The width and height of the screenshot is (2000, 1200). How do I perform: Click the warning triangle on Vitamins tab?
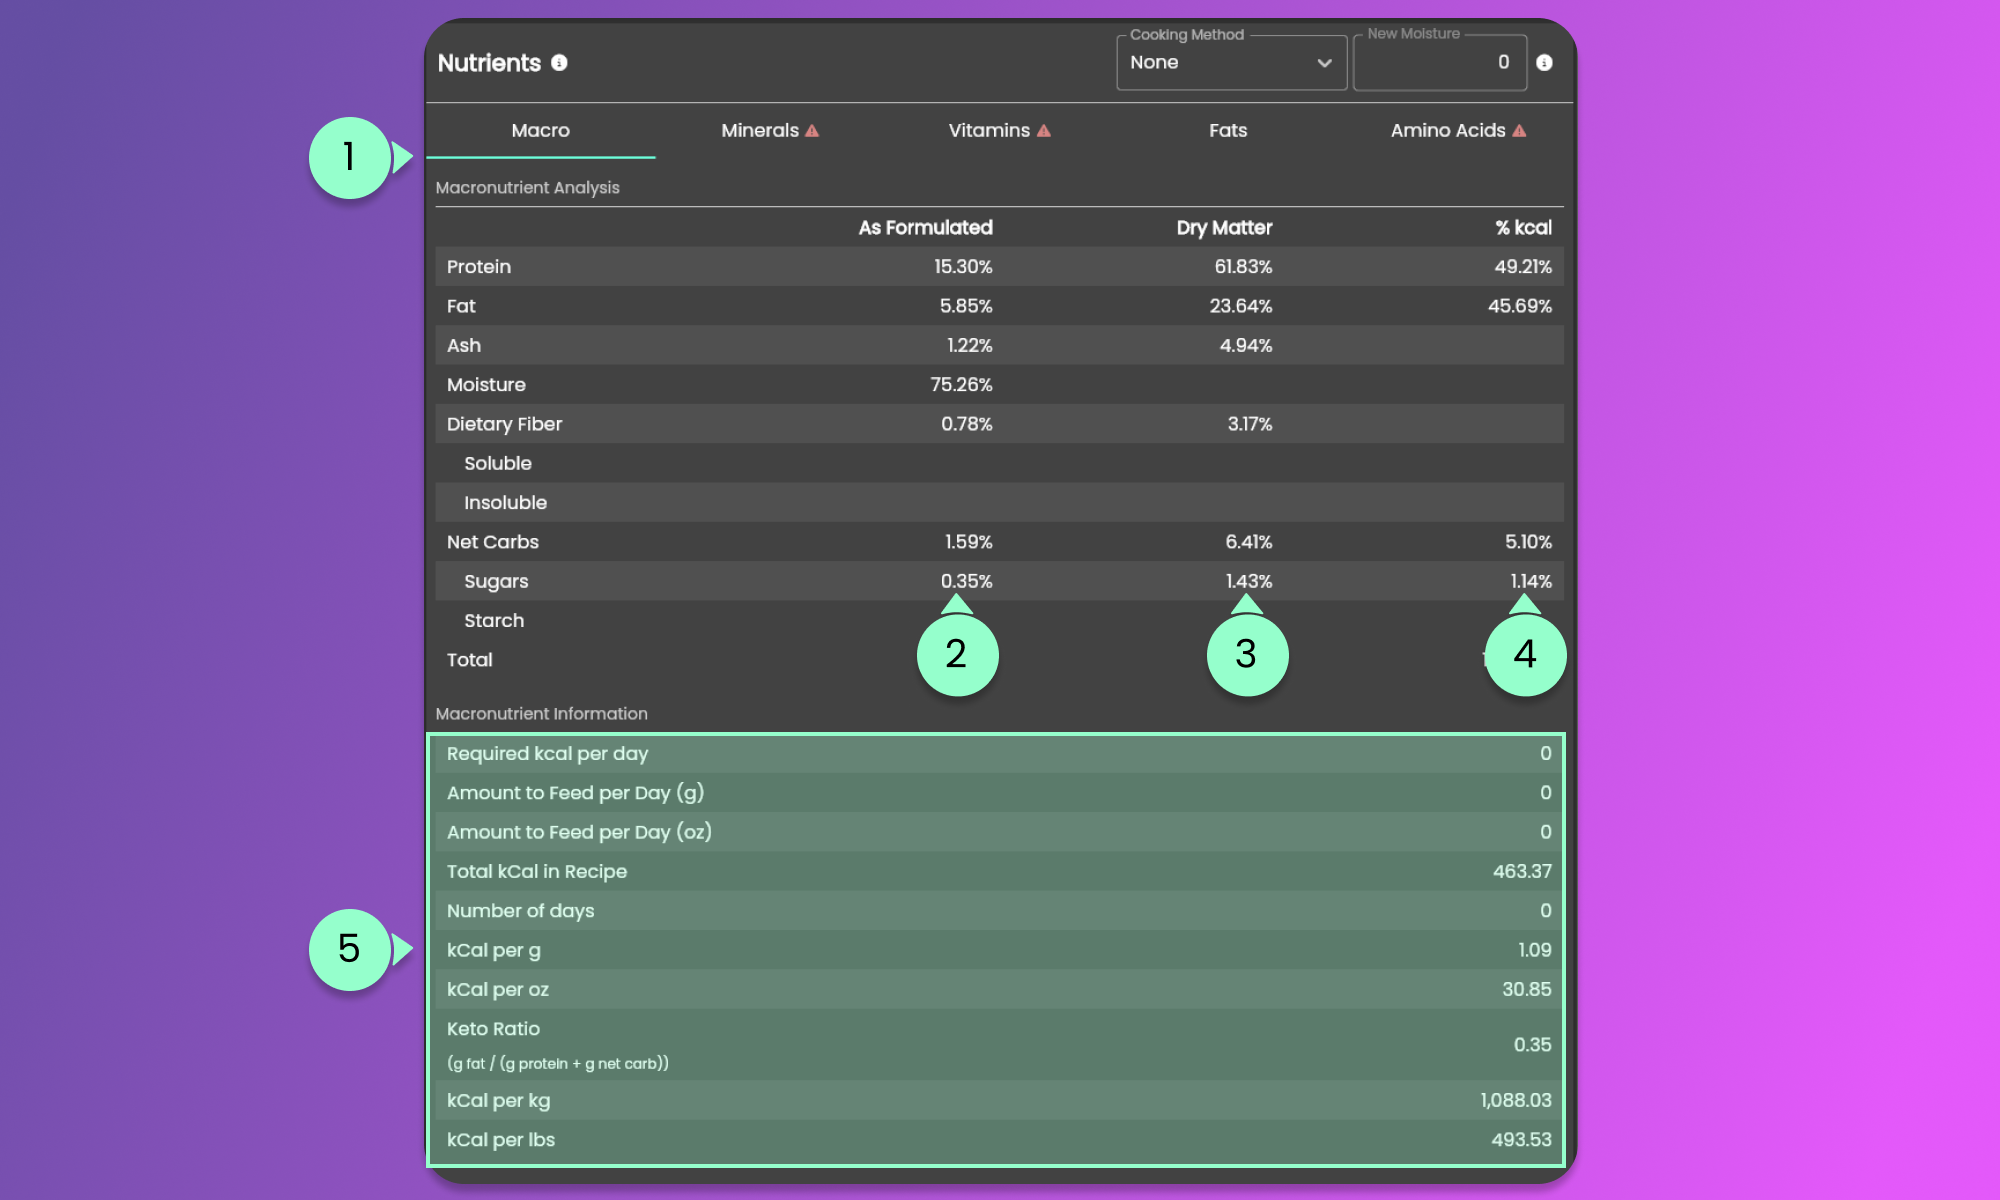coord(1044,131)
